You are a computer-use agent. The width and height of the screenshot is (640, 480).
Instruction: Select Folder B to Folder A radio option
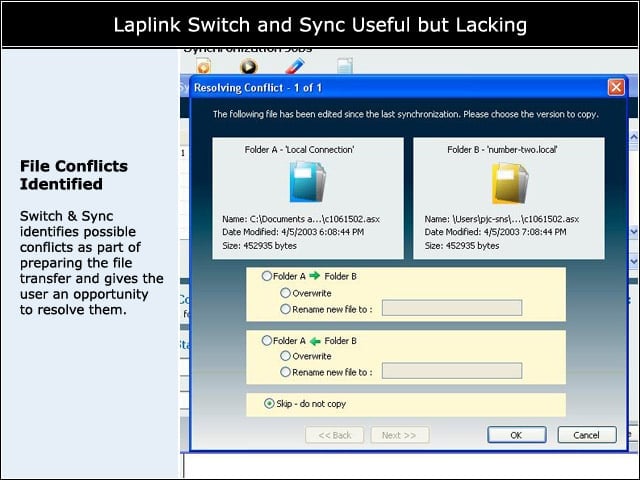pos(267,340)
